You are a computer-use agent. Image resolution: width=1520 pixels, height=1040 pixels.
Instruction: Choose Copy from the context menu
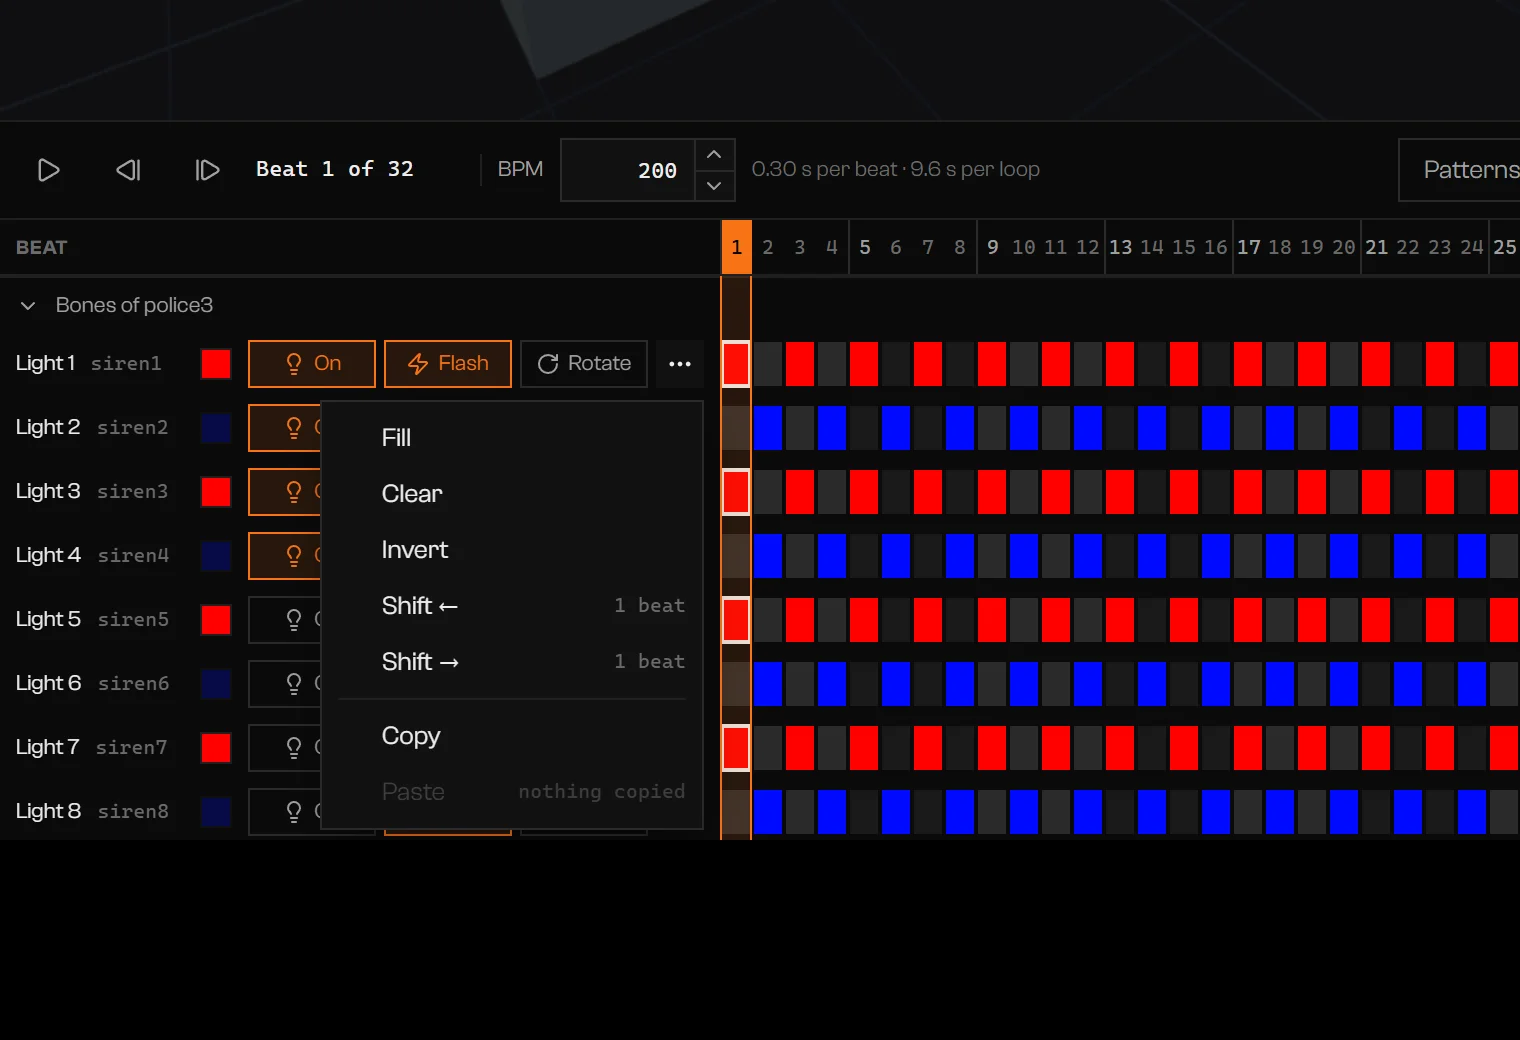512,736
